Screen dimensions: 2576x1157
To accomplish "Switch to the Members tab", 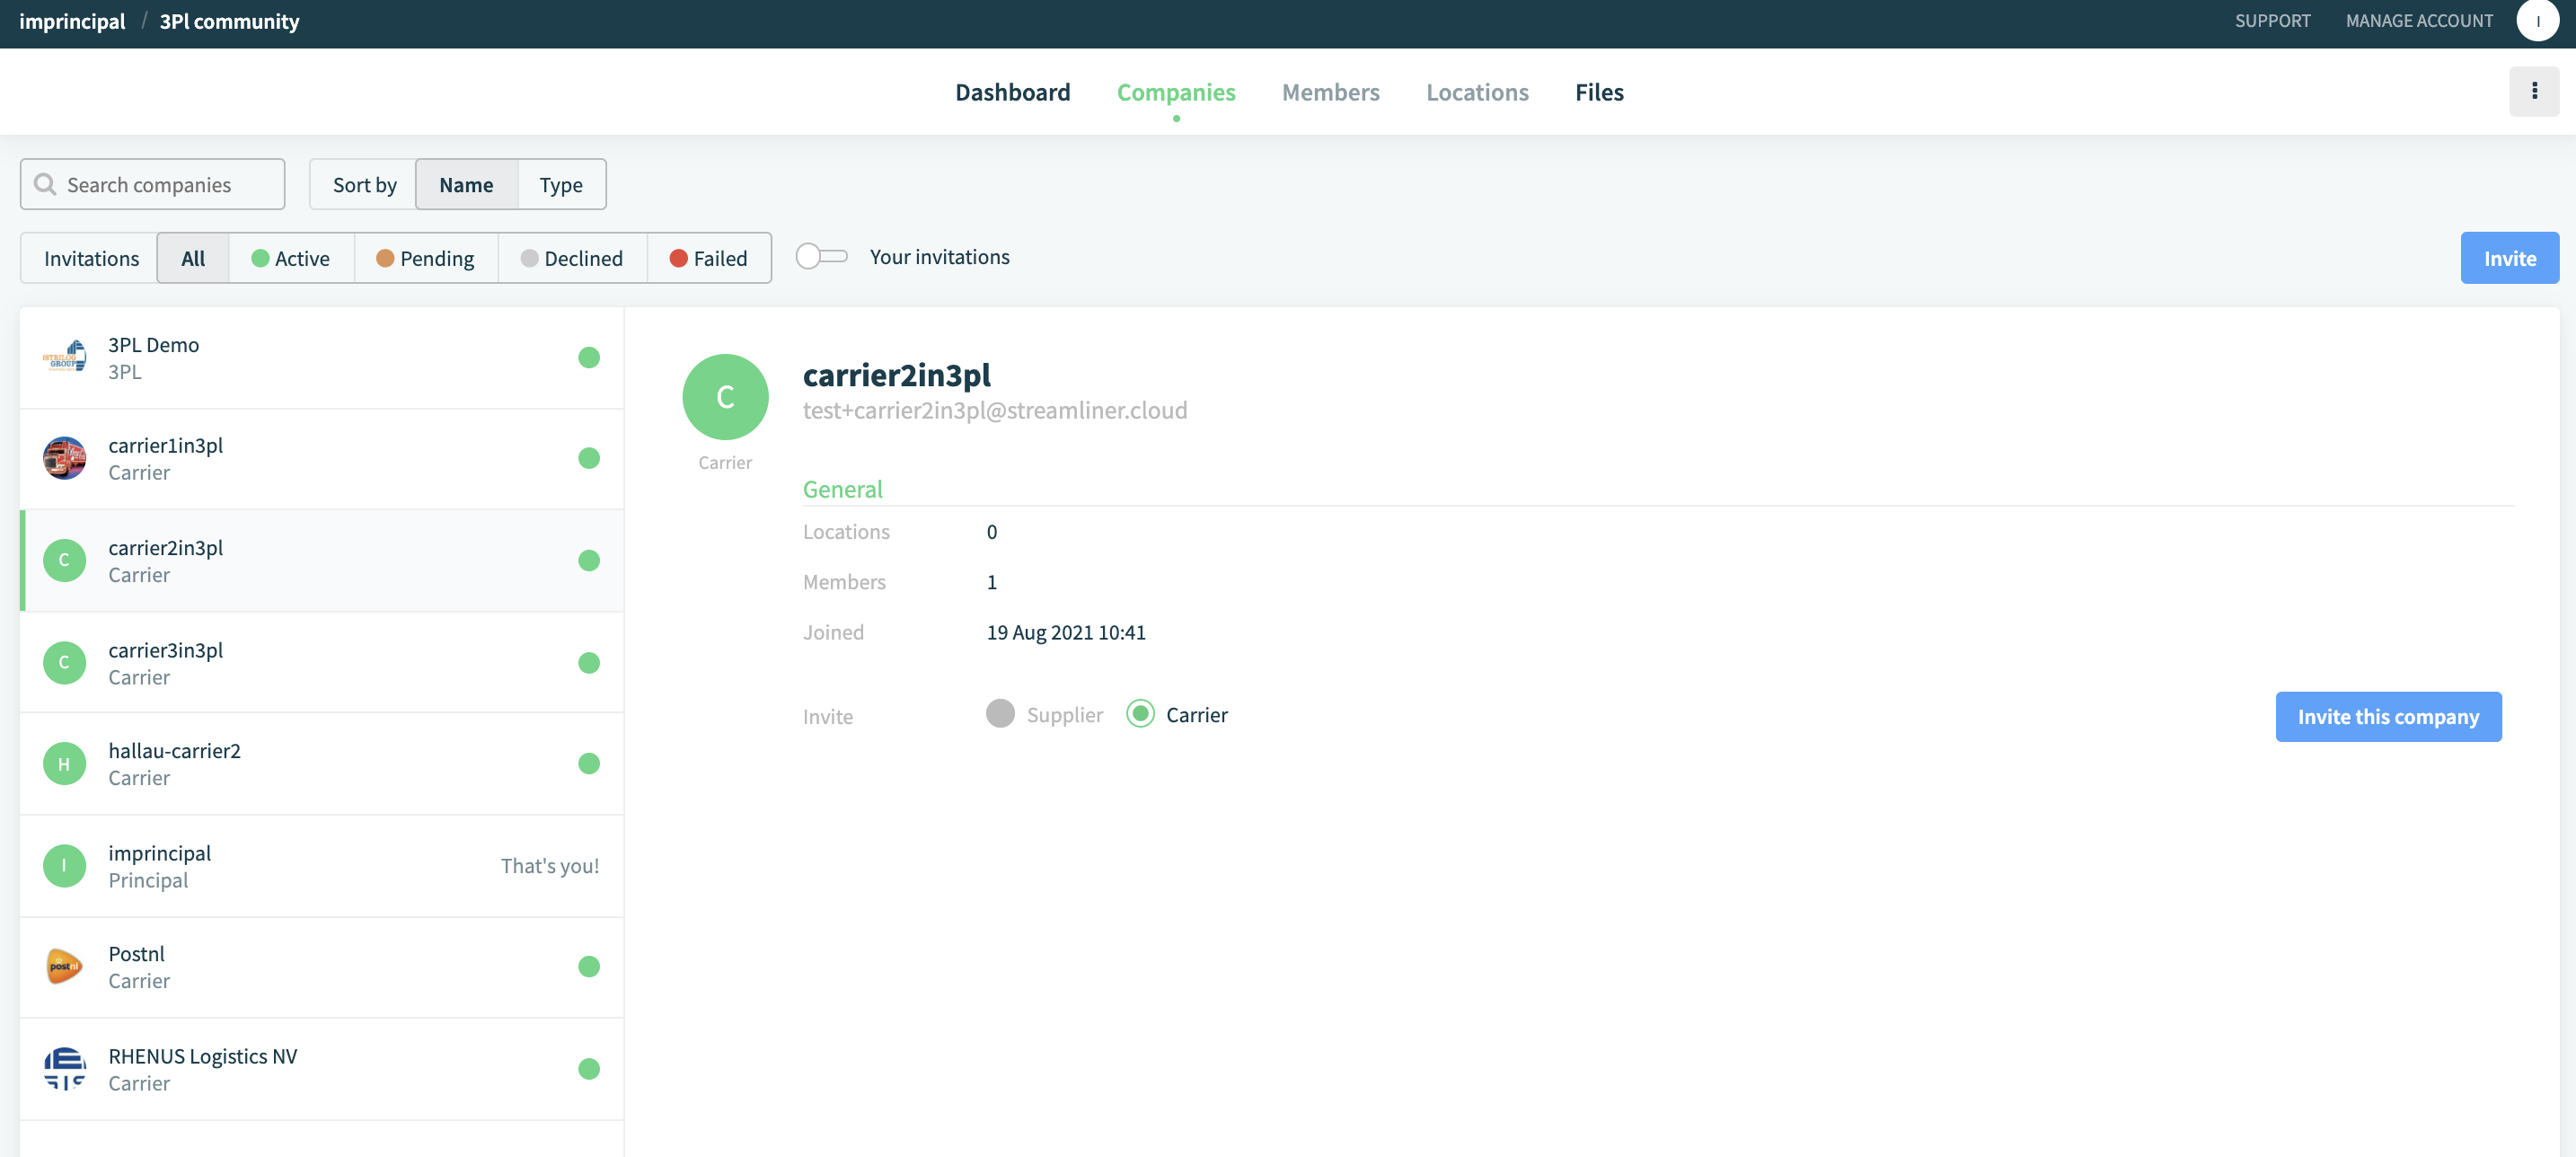I will coord(1330,91).
